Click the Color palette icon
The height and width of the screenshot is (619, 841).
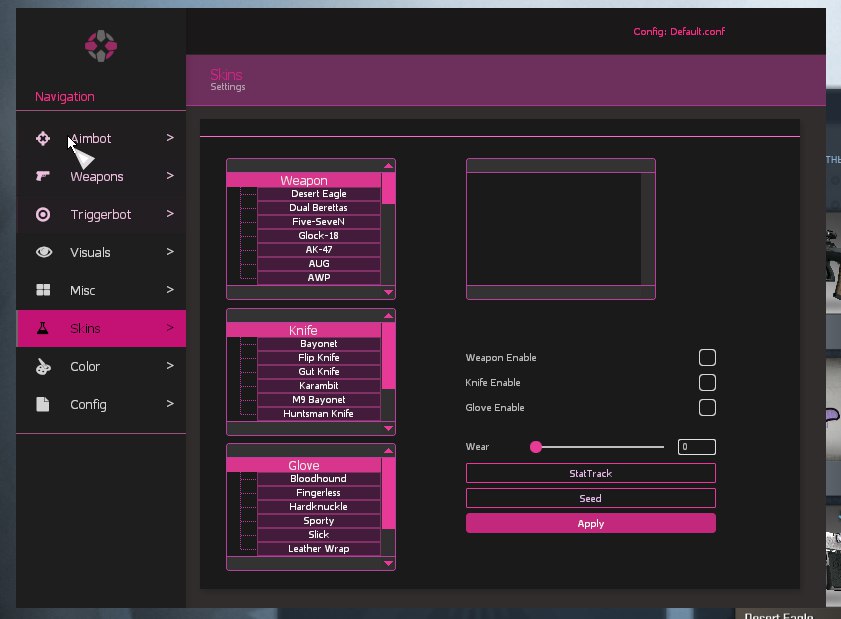[43, 366]
